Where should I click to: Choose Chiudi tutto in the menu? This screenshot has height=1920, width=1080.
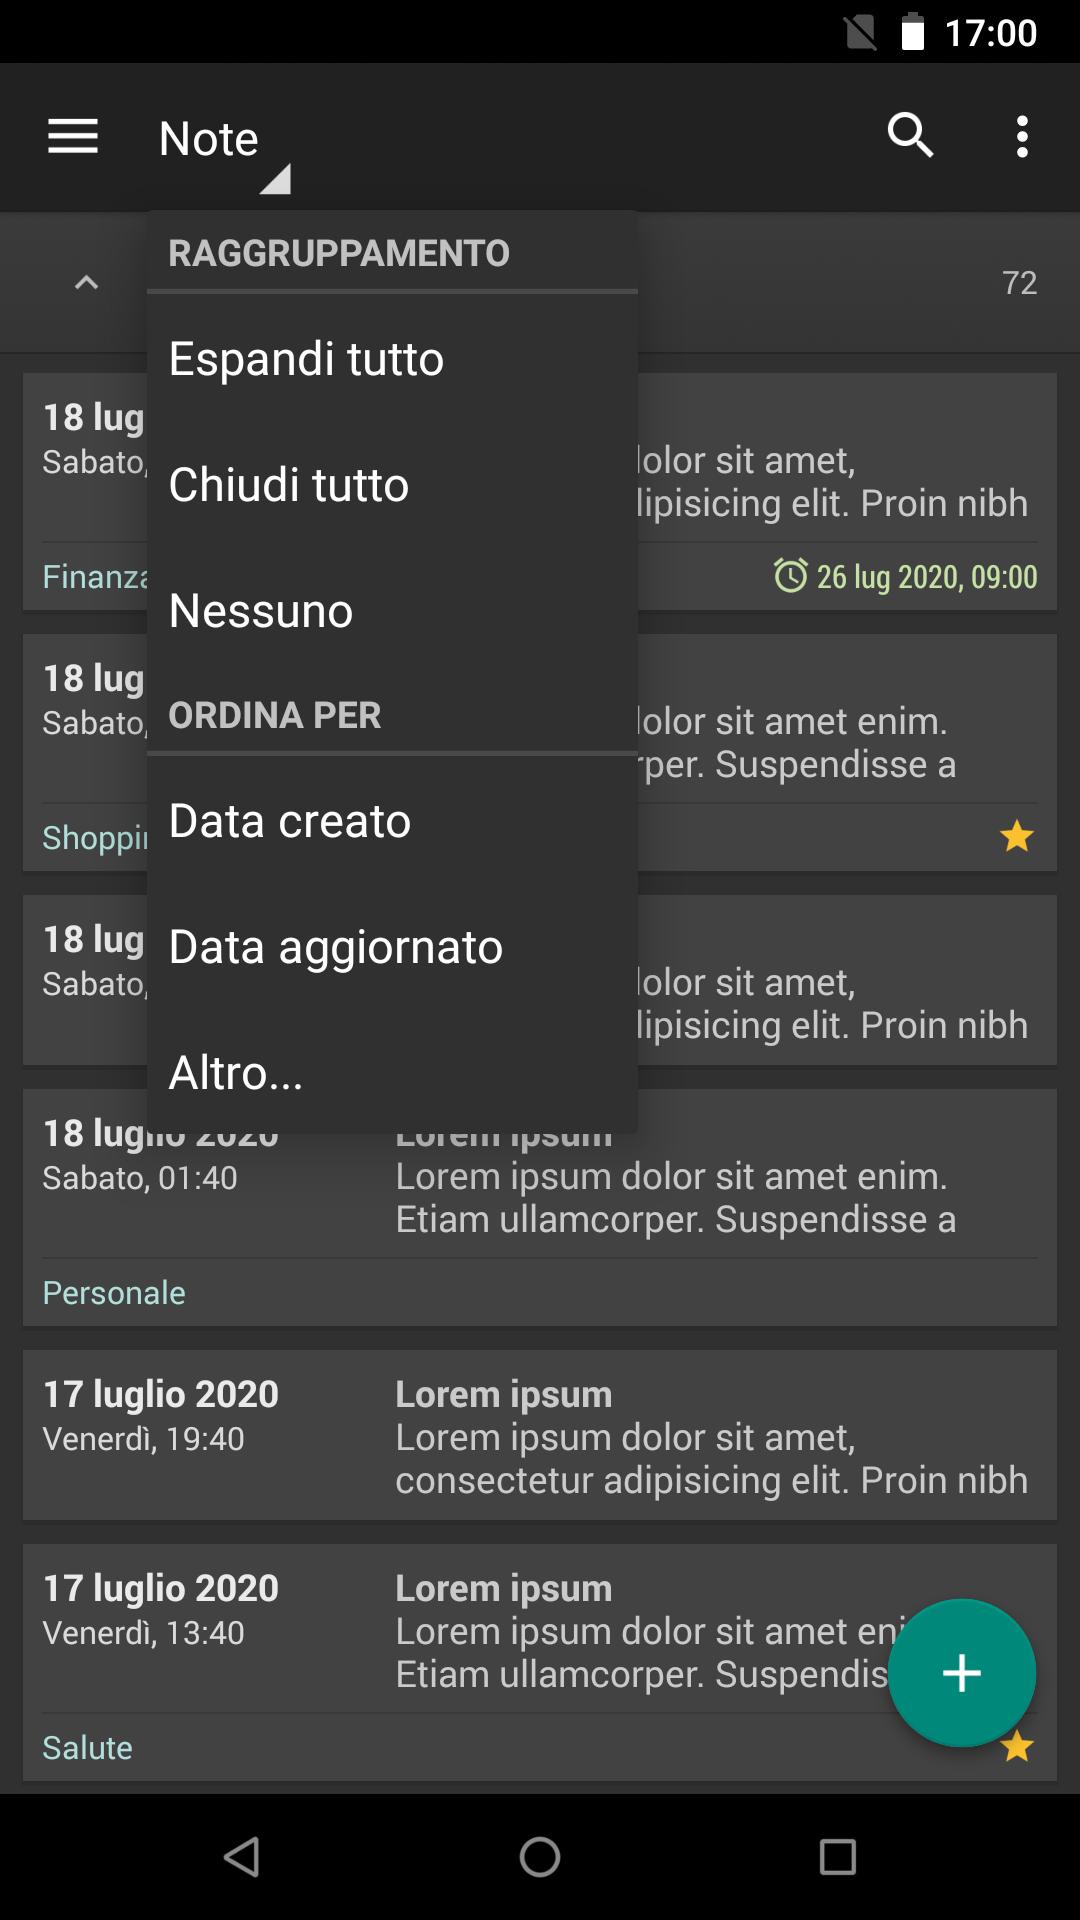click(x=289, y=485)
